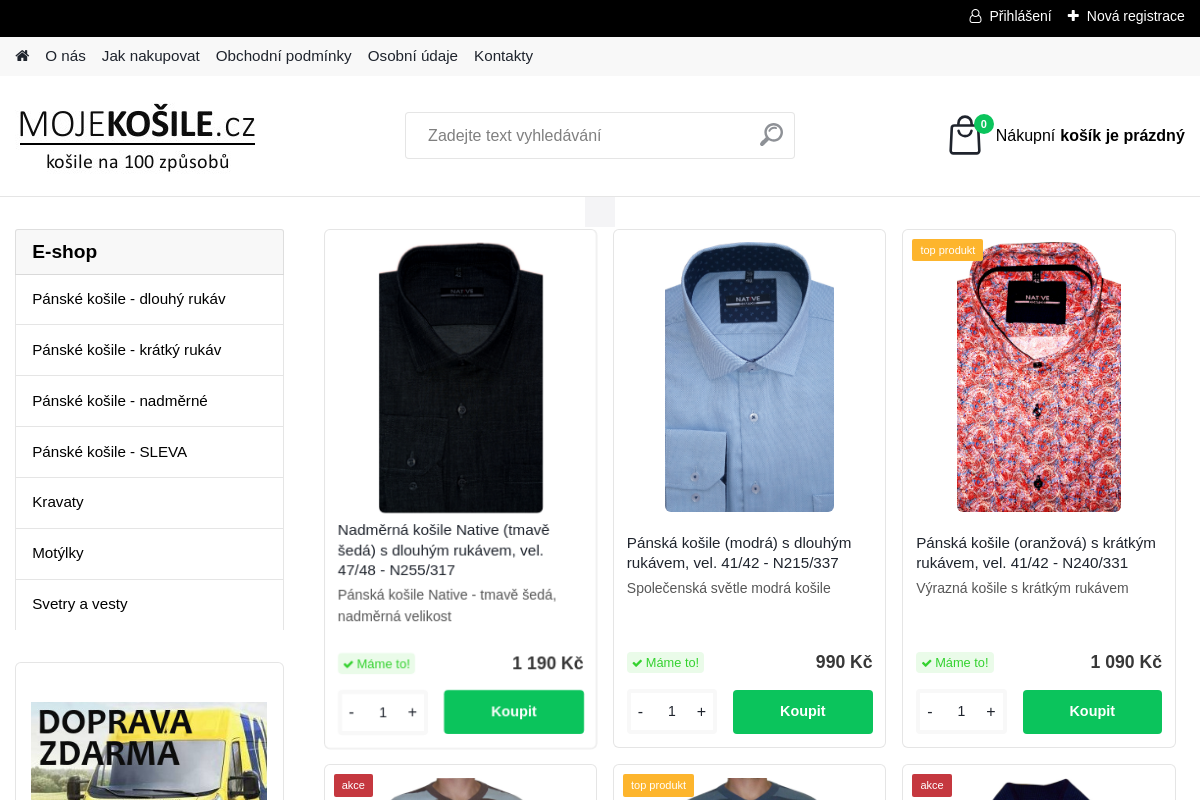Image resolution: width=1200 pixels, height=800 pixels.
Task: Open the shopping bag cart icon
Action: (965, 135)
